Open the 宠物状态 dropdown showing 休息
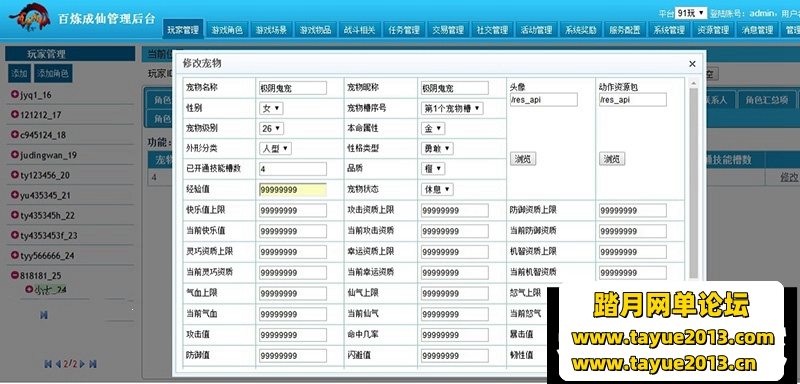Image resolution: width=800 pixels, height=384 pixels. [x=437, y=189]
